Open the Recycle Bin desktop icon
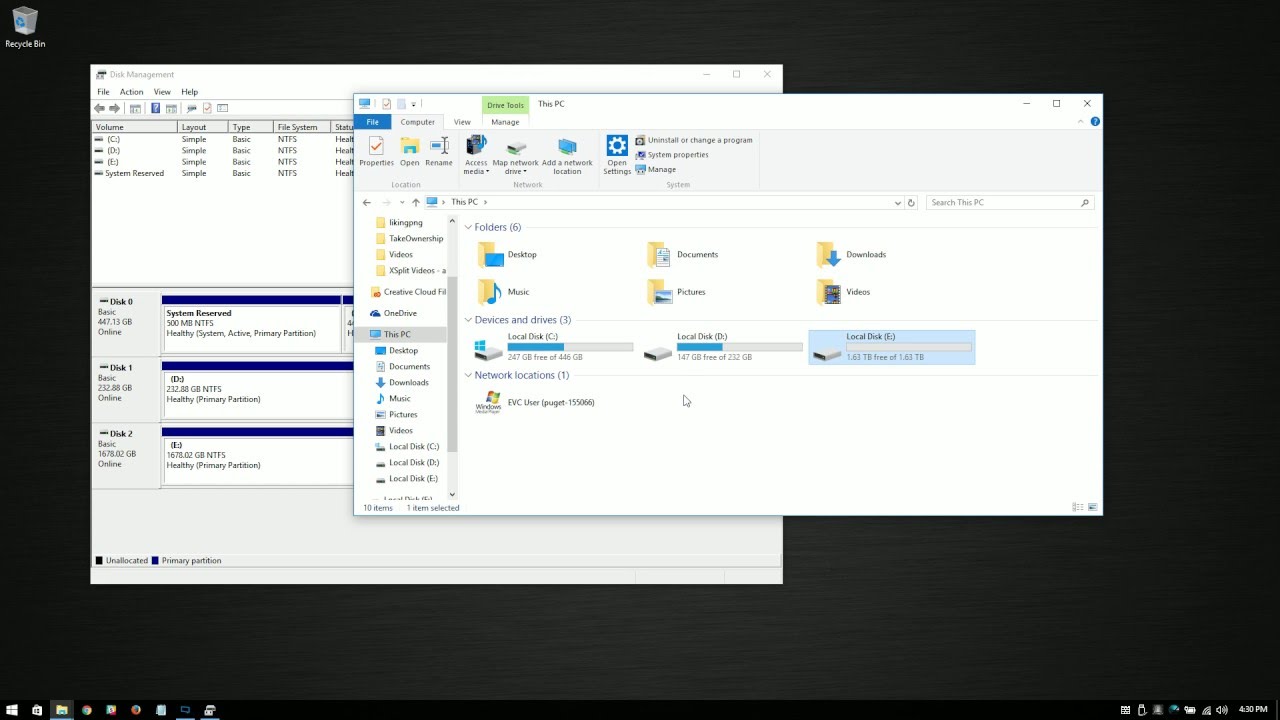This screenshot has height=720, width=1280. click(25, 28)
